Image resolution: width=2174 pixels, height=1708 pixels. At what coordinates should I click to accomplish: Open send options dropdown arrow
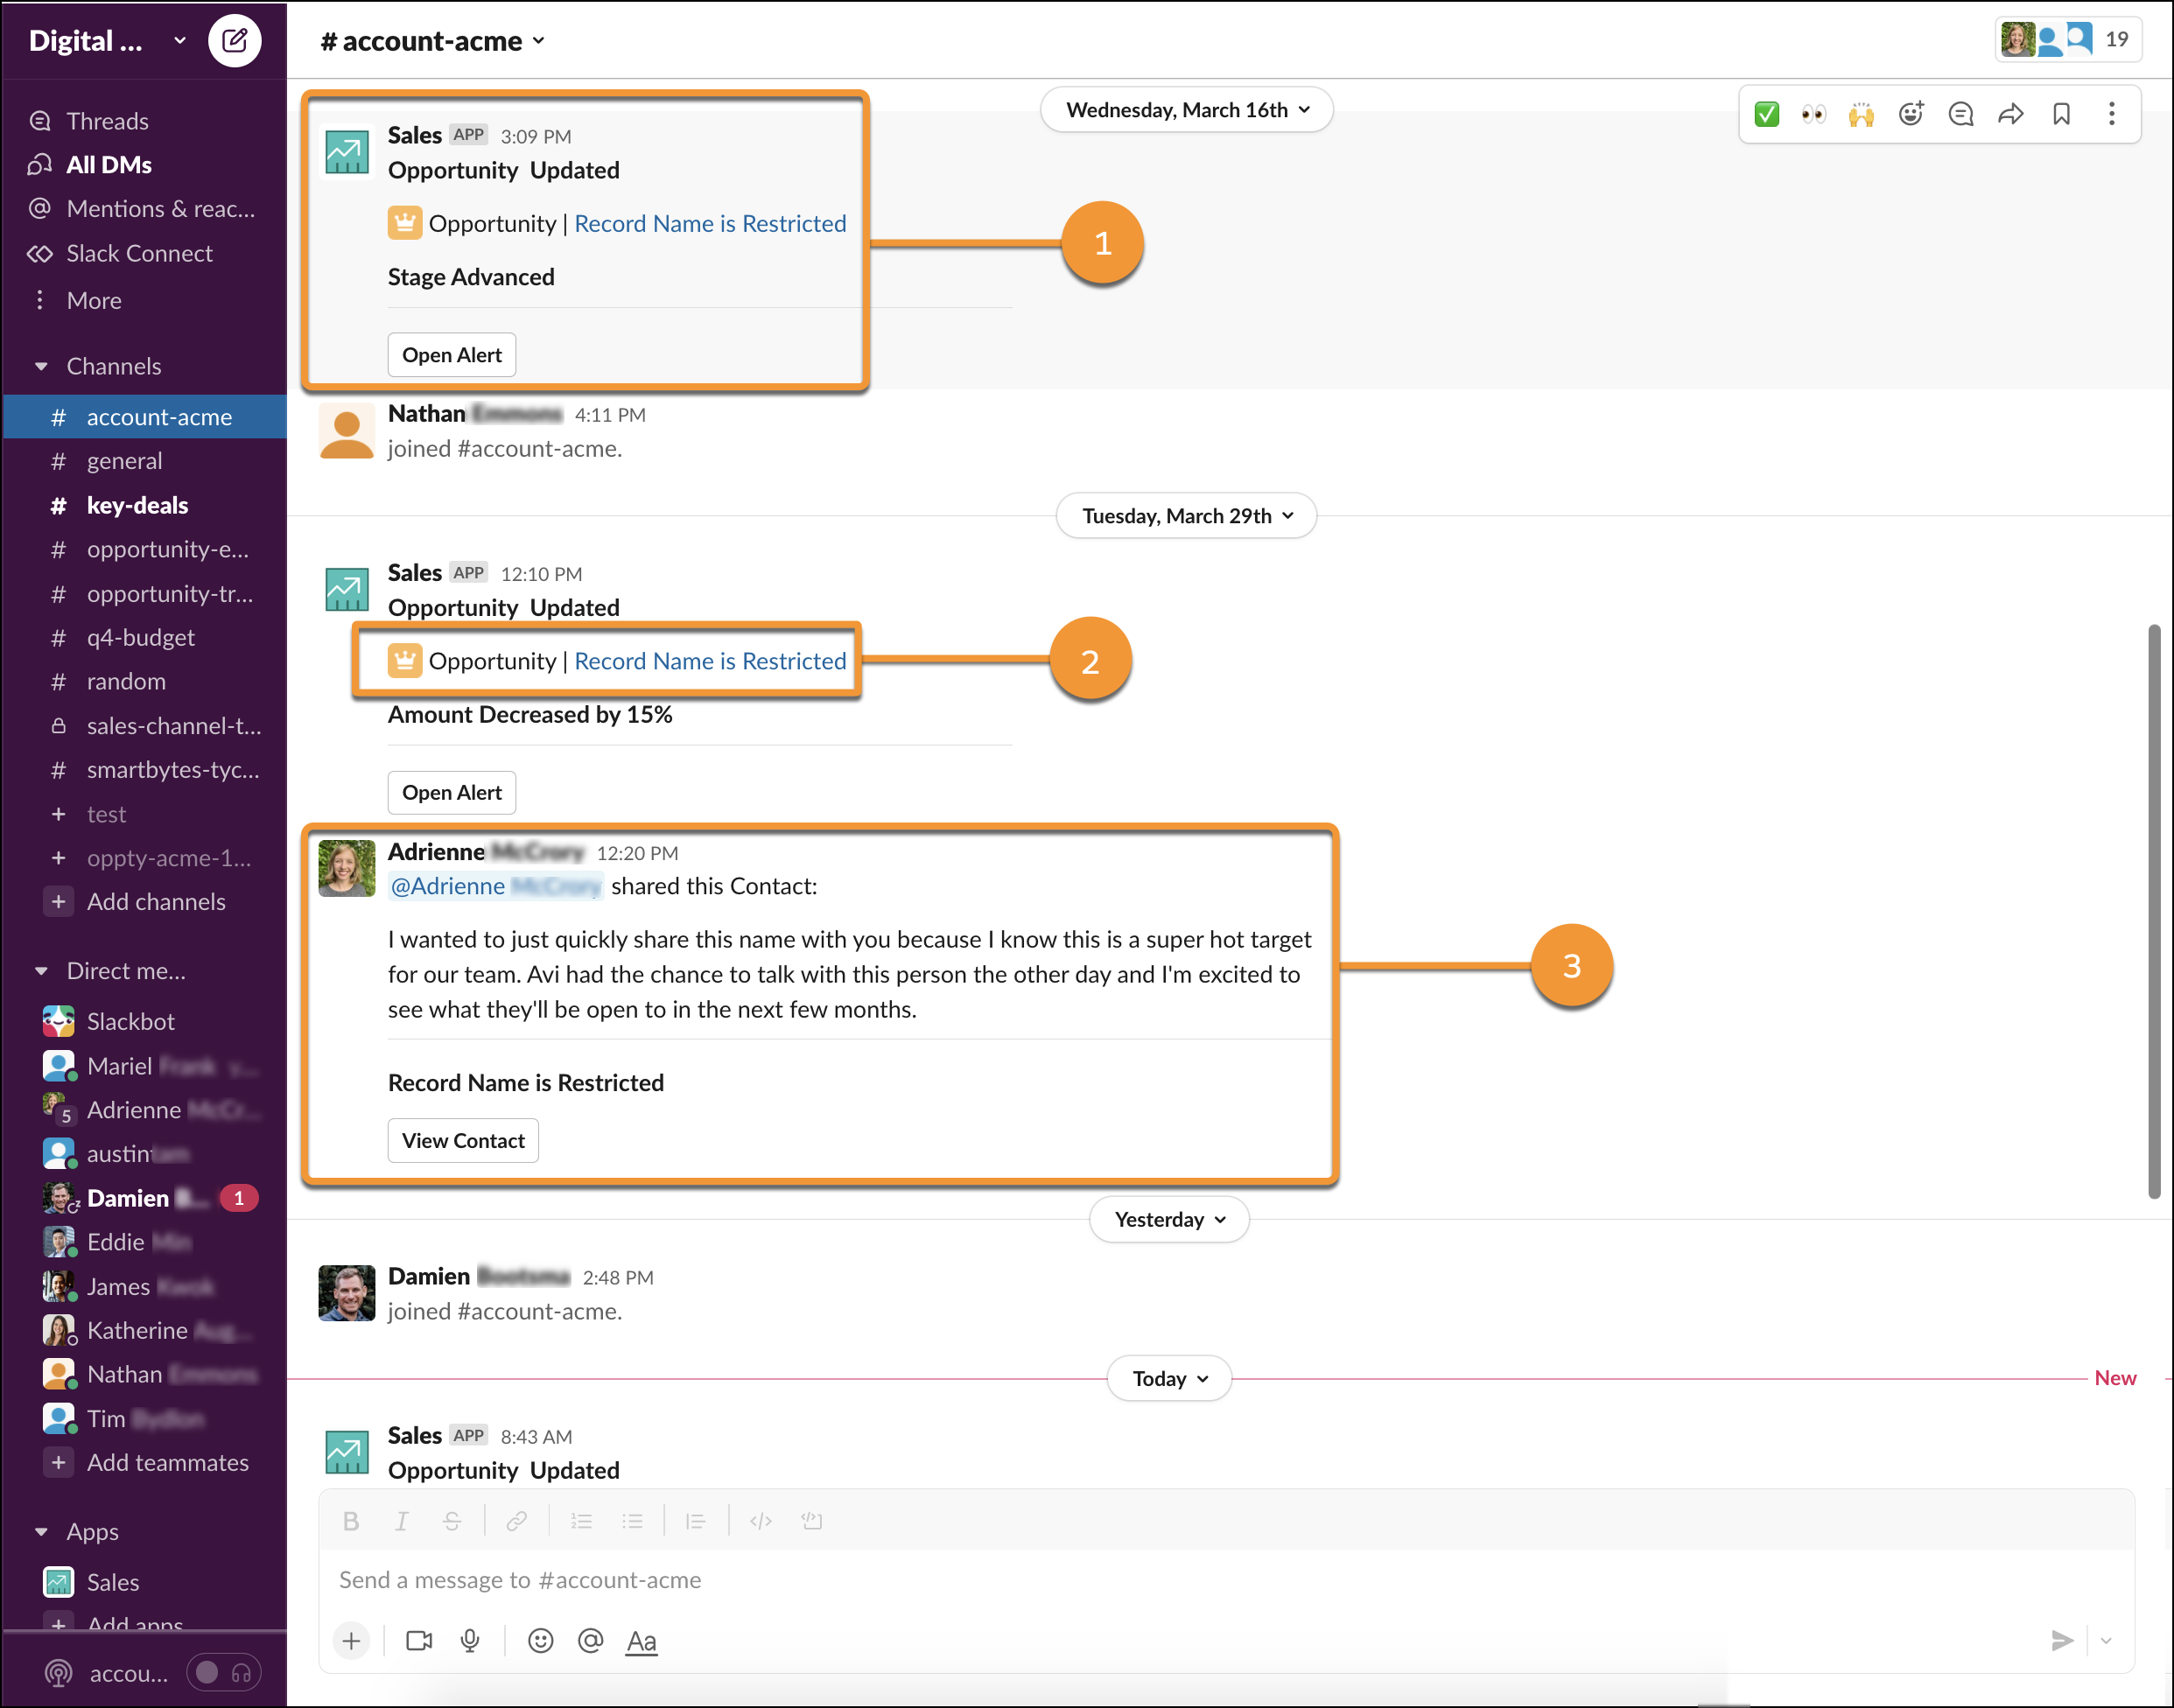coord(2107,1641)
